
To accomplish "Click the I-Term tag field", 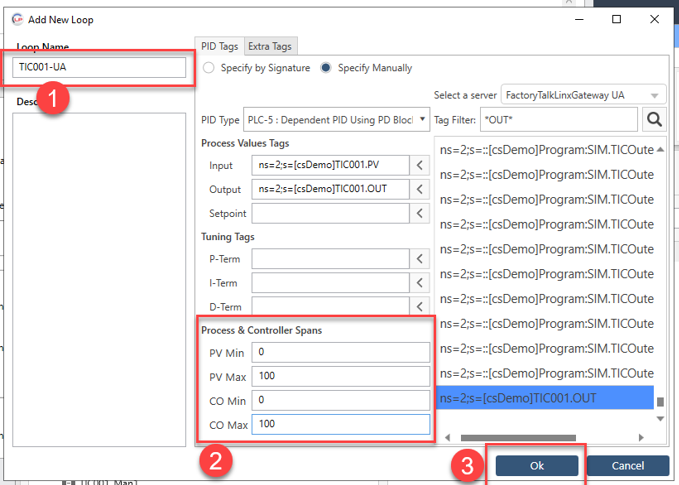I will [x=330, y=283].
